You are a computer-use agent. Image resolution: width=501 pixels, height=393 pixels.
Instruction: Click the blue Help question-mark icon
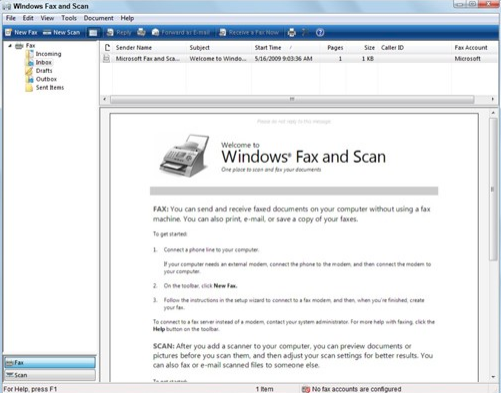320,32
